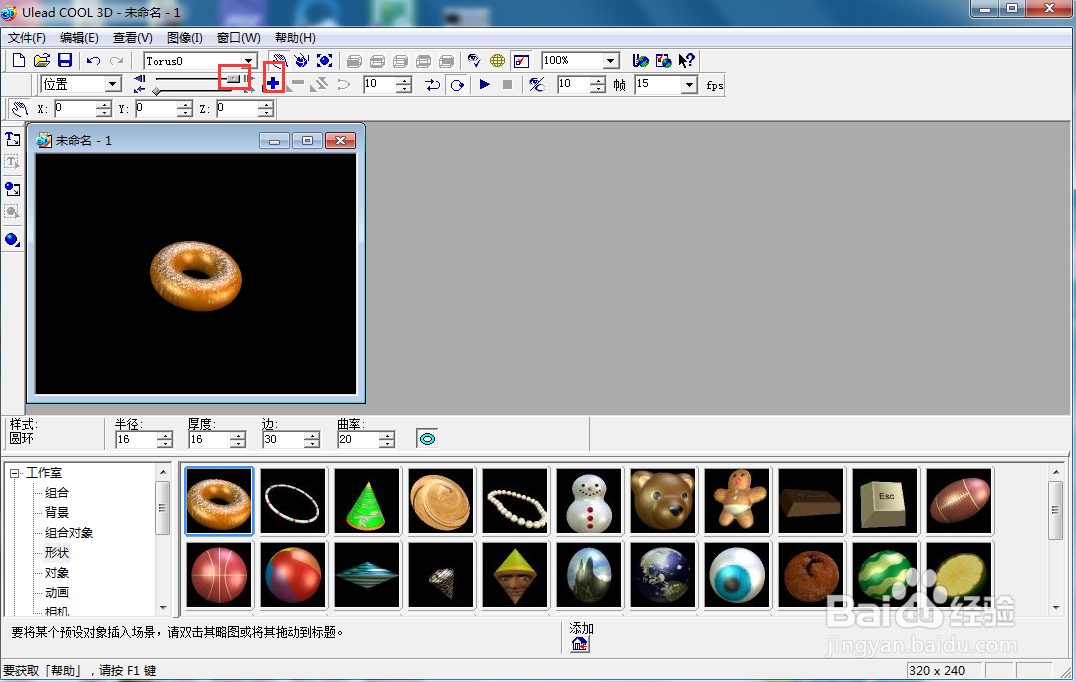Open the 100% zoom dropdown
This screenshot has width=1076, height=682.
click(x=611, y=61)
